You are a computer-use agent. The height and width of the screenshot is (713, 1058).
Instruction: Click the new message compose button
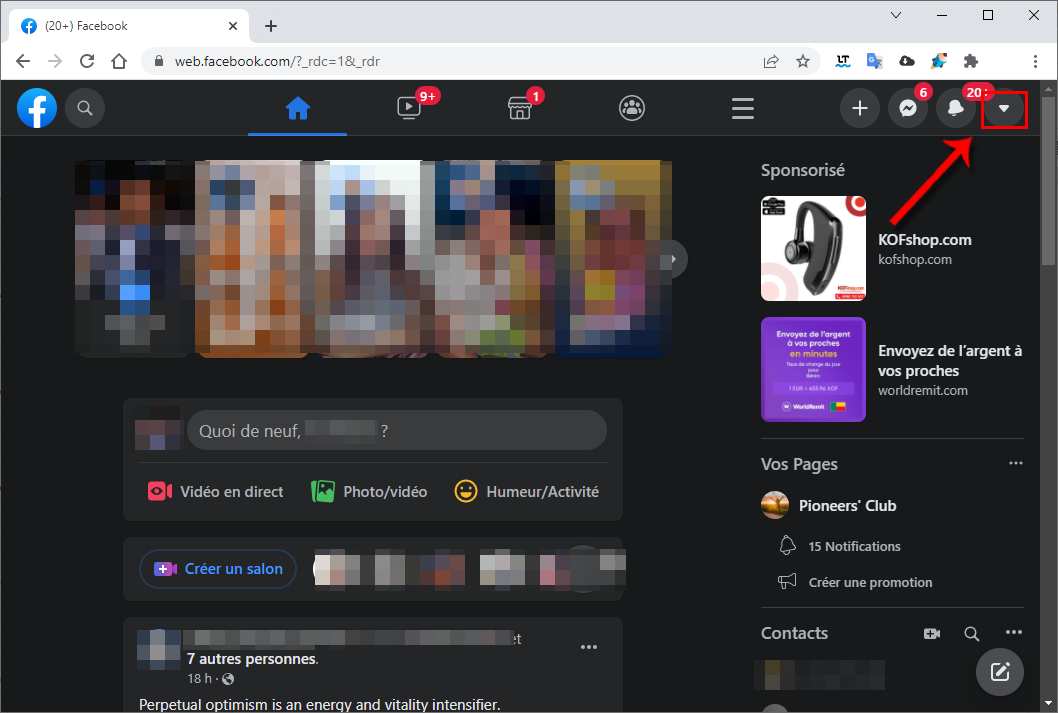[x=1000, y=672]
